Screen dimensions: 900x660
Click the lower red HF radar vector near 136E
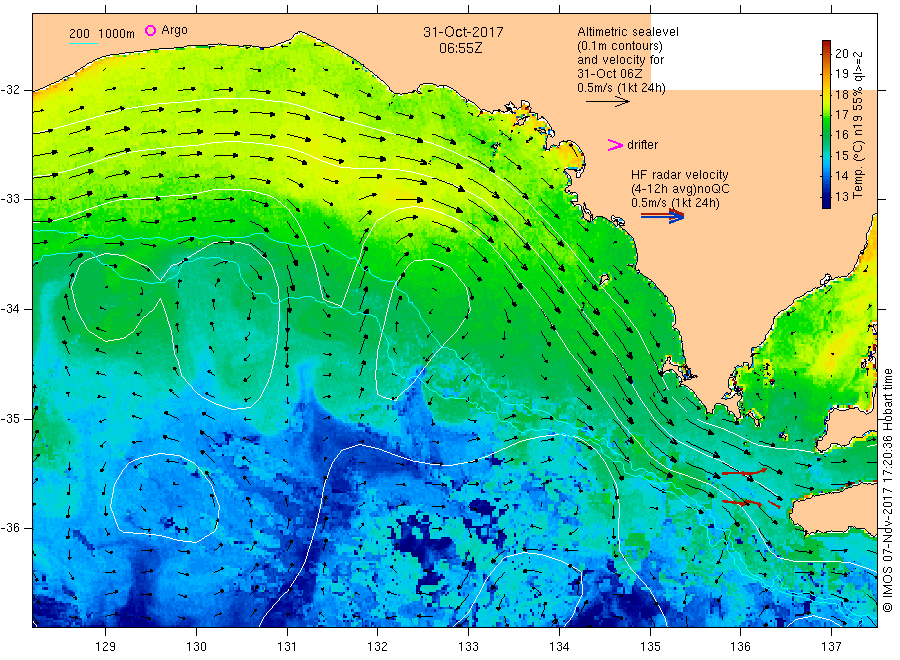click(x=742, y=503)
